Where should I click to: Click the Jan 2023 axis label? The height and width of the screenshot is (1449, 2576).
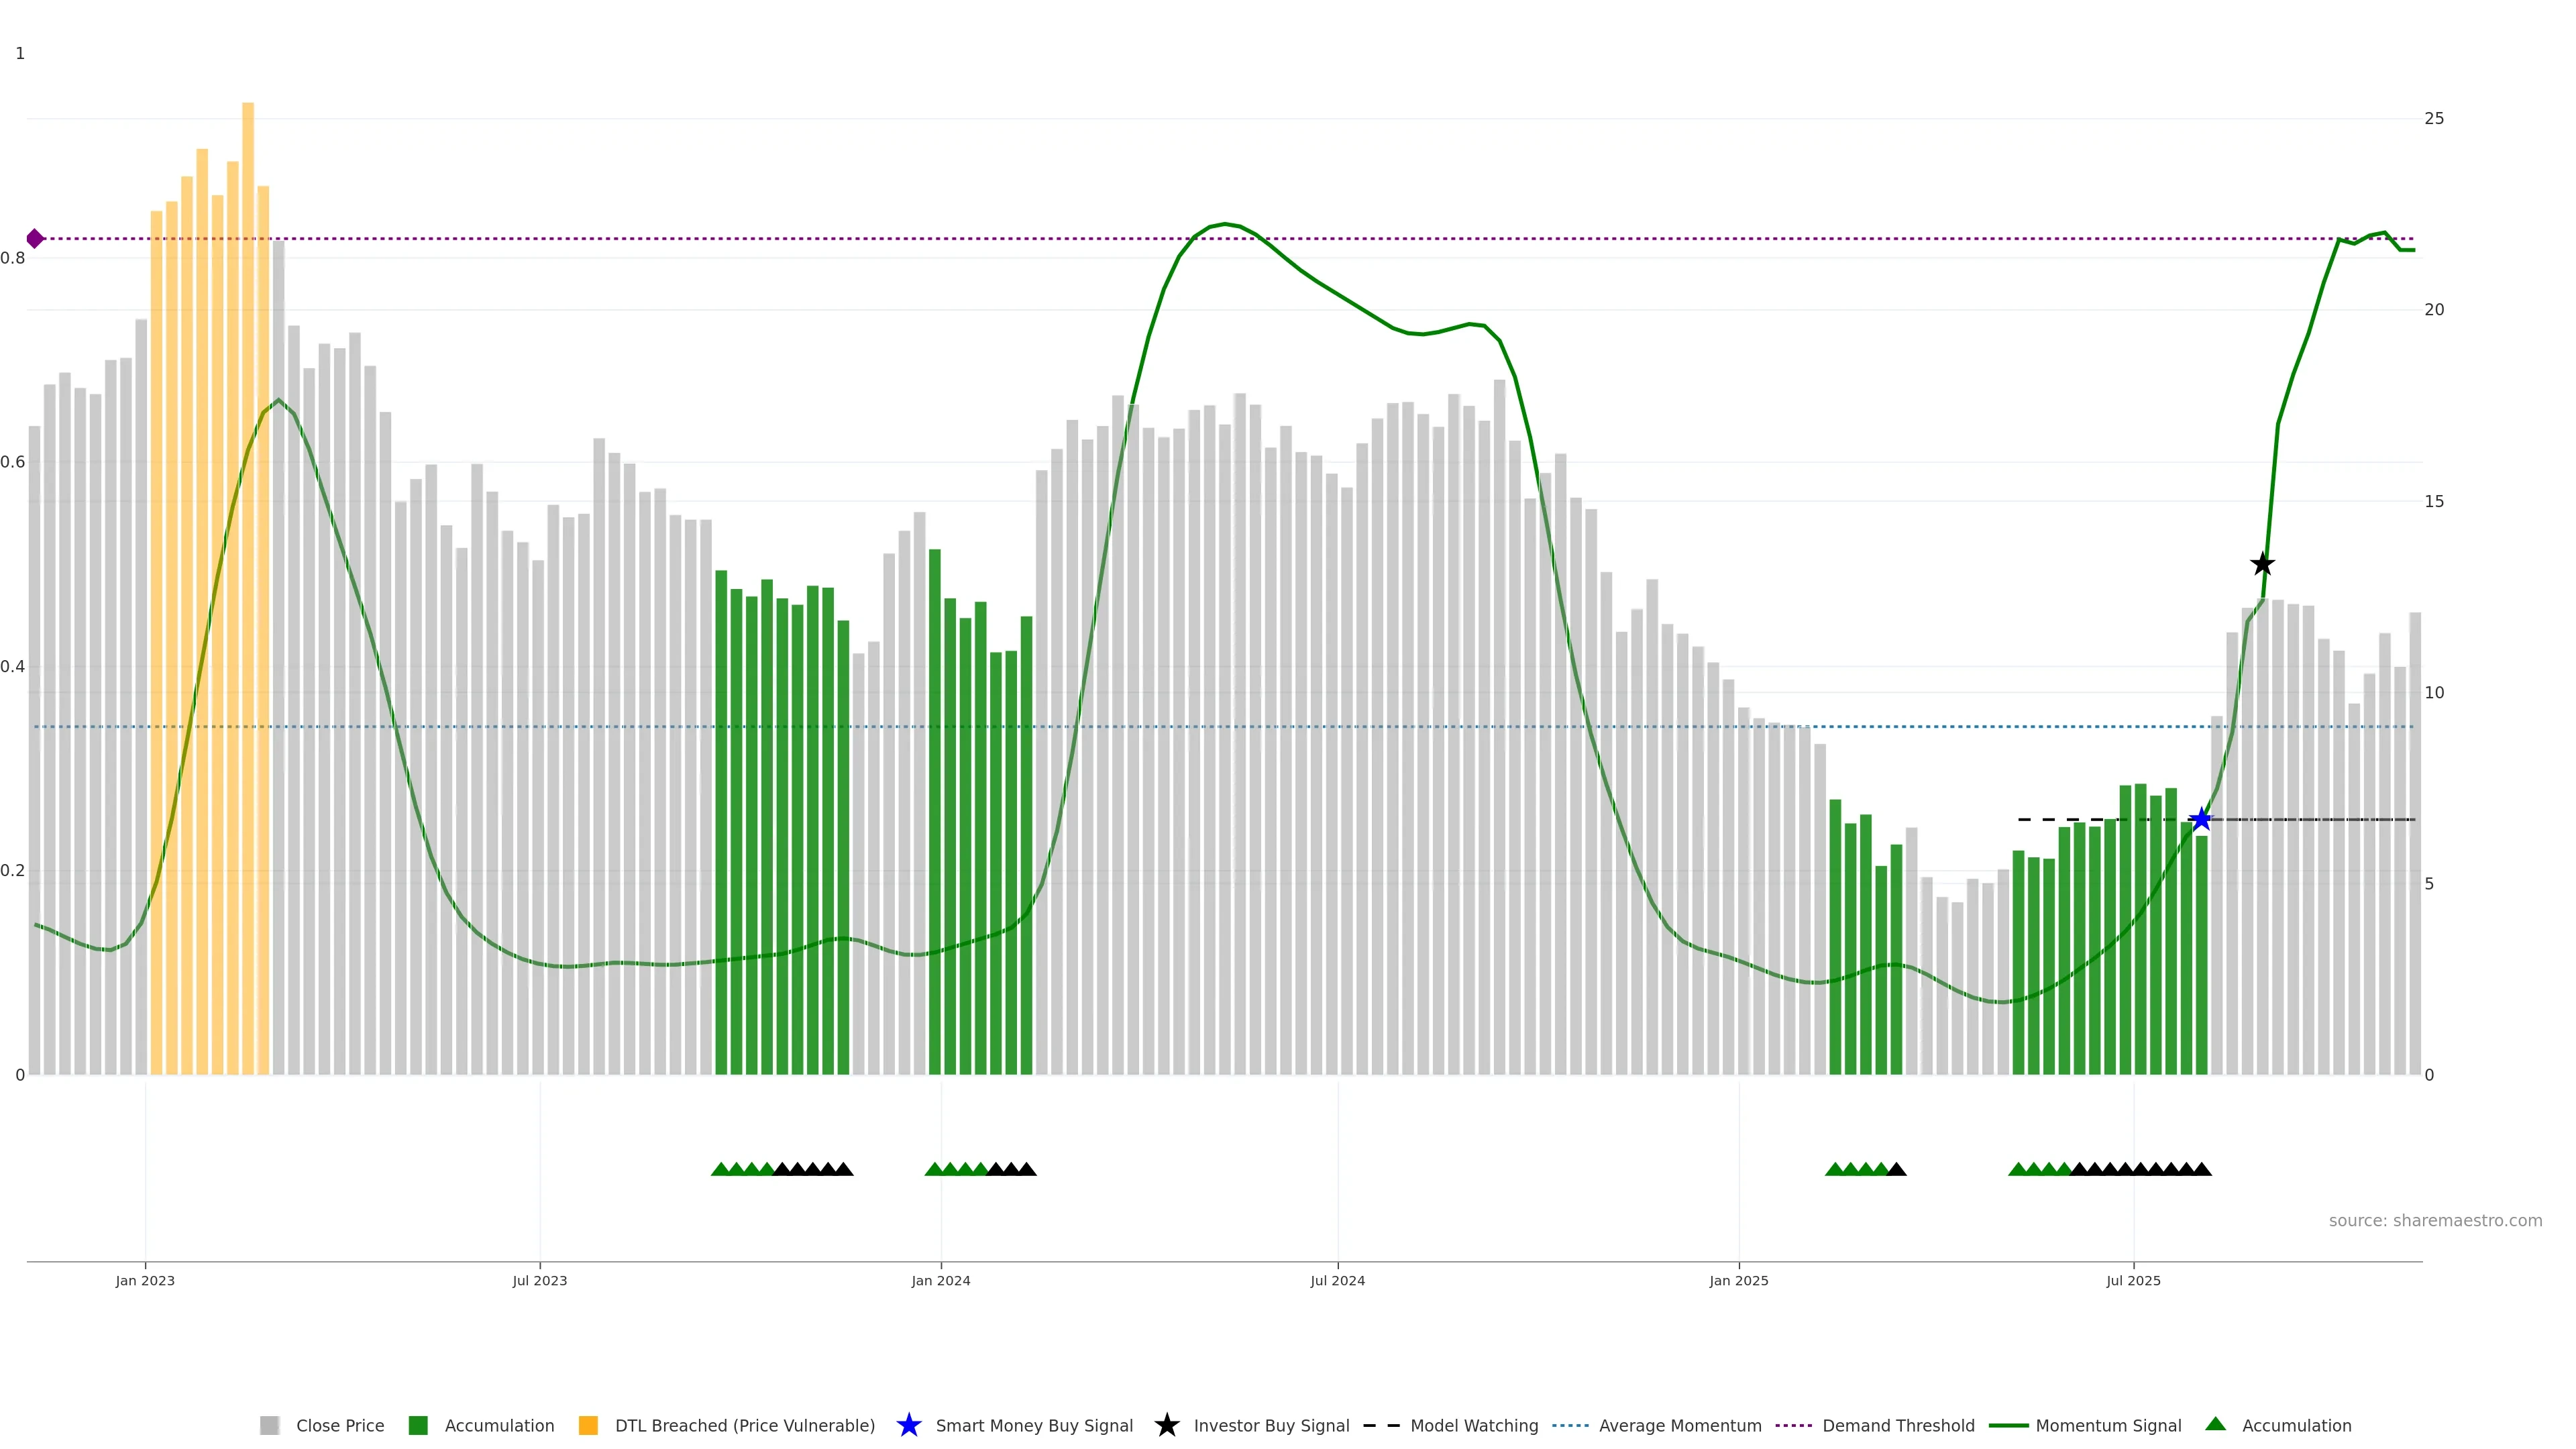coord(145,1280)
